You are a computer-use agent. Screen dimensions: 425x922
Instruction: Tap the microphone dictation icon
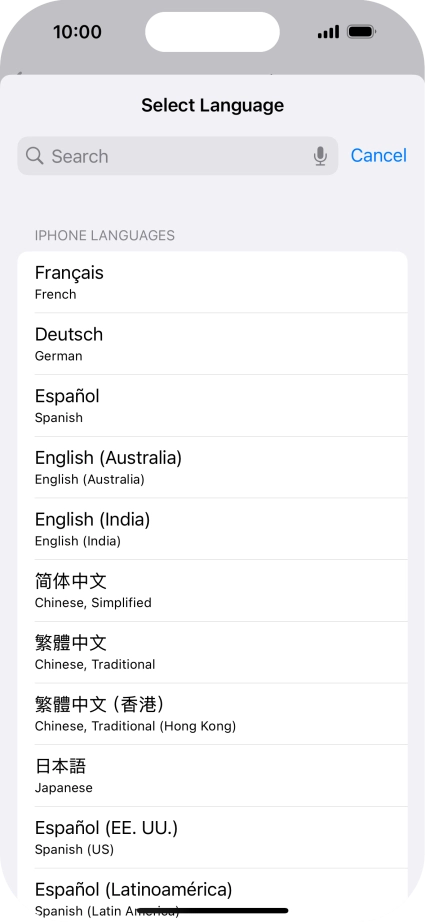click(x=320, y=156)
